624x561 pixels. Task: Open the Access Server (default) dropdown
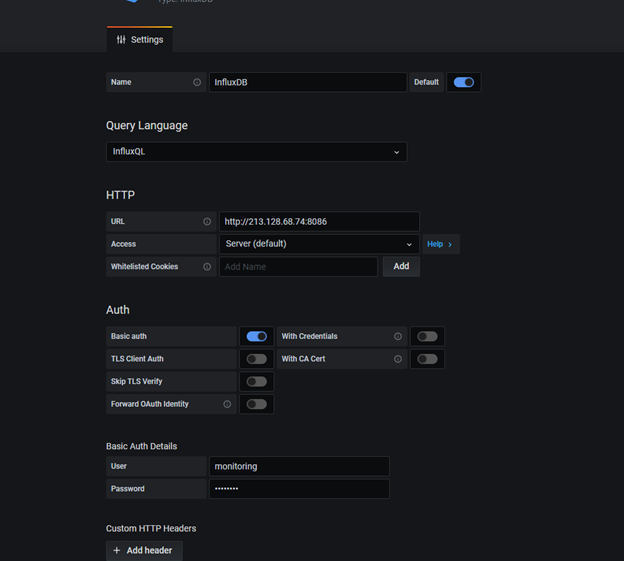[x=319, y=244]
